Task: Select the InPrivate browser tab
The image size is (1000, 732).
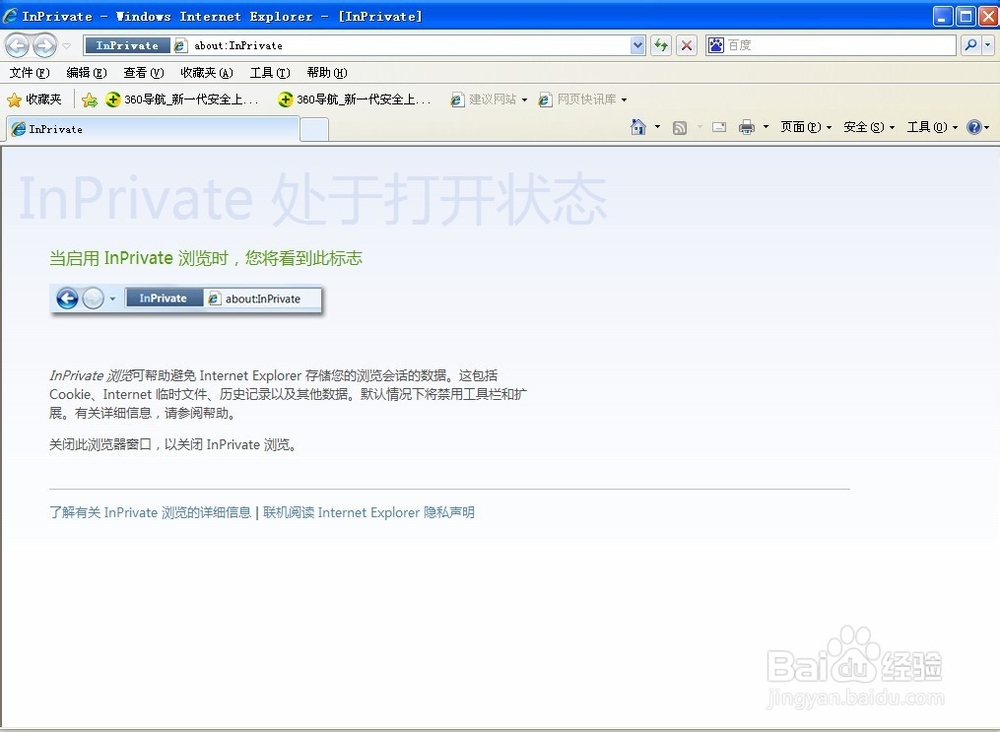Action: (150, 128)
